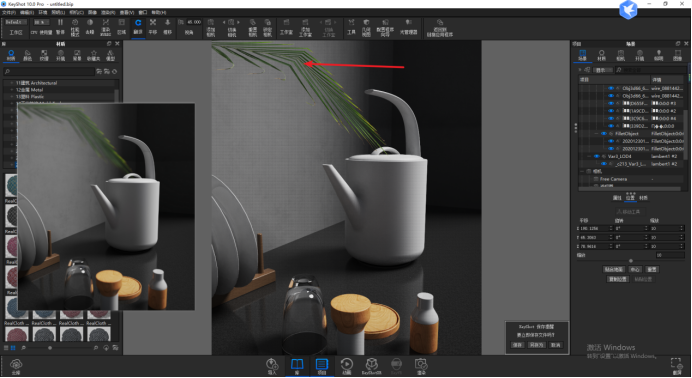Click the library search input field

(x=49, y=71)
